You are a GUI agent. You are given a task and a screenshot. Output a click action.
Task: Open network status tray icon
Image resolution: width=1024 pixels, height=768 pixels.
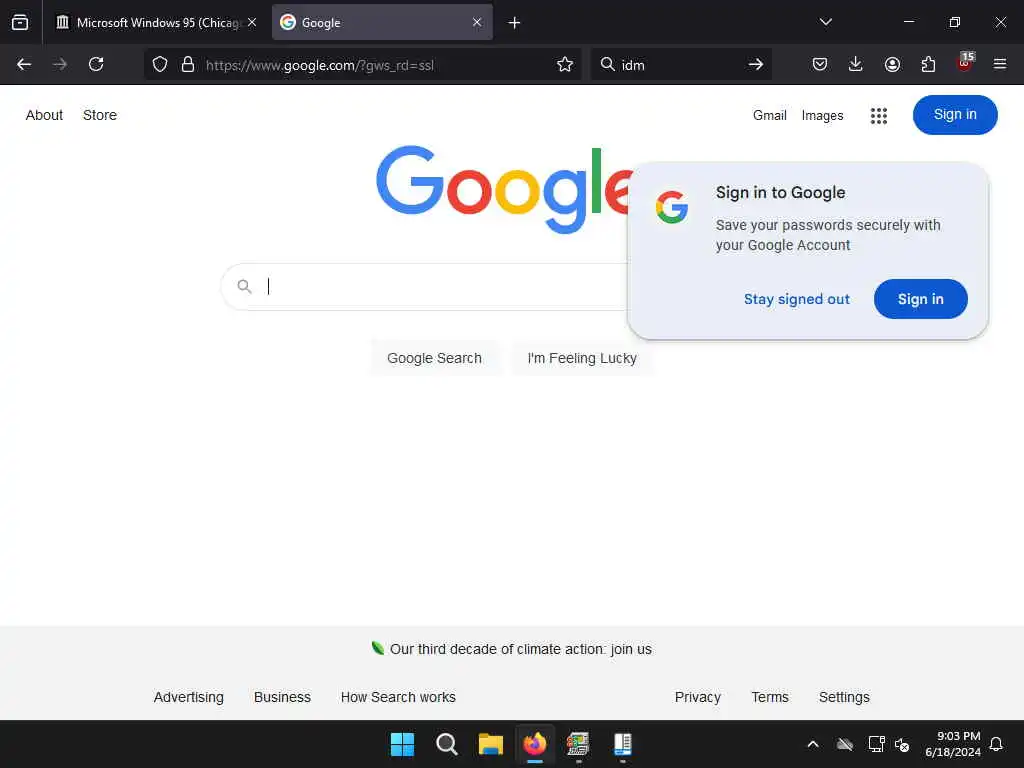pos(876,744)
